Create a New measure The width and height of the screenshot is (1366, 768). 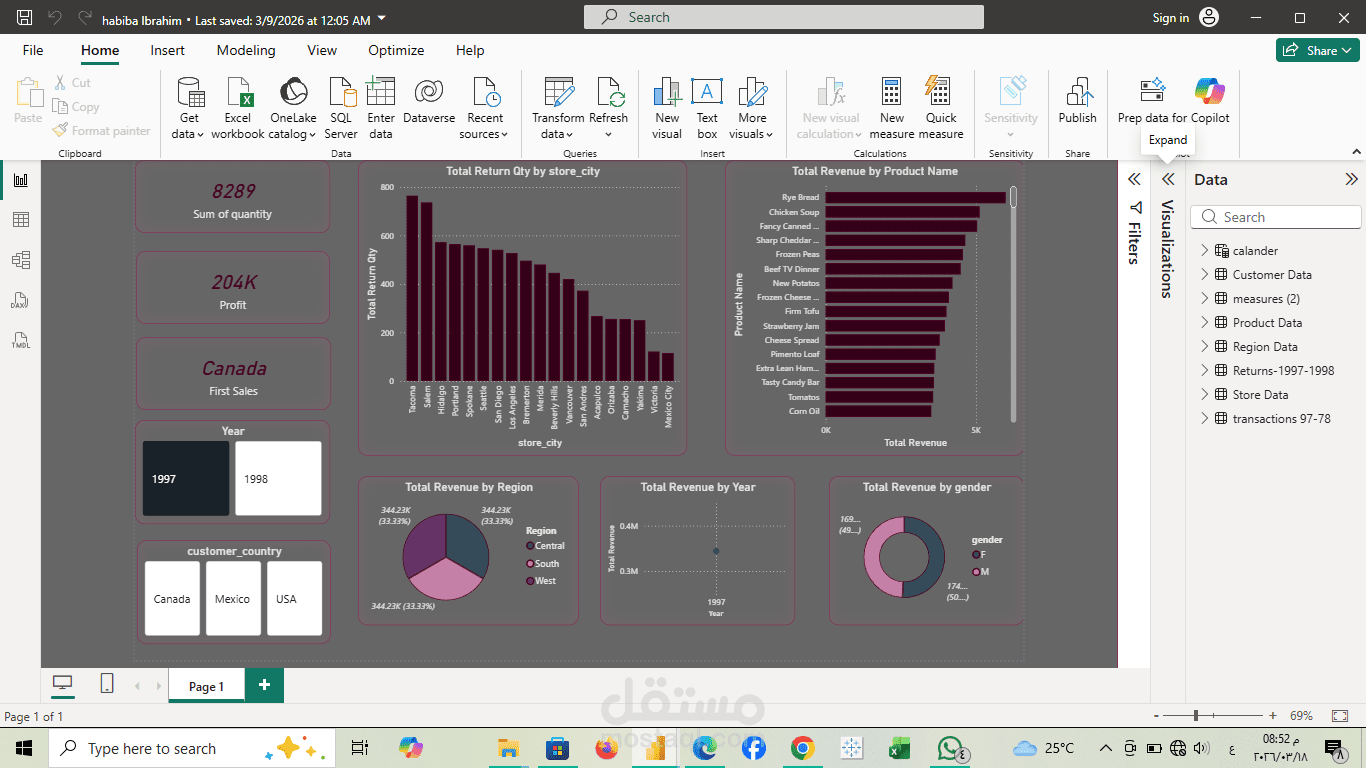click(x=892, y=108)
